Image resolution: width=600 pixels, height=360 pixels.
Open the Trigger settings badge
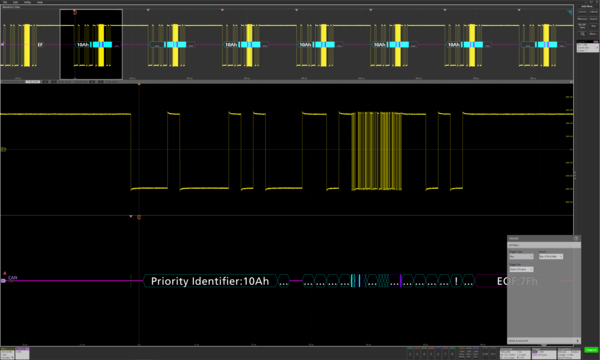click(544, 354)
